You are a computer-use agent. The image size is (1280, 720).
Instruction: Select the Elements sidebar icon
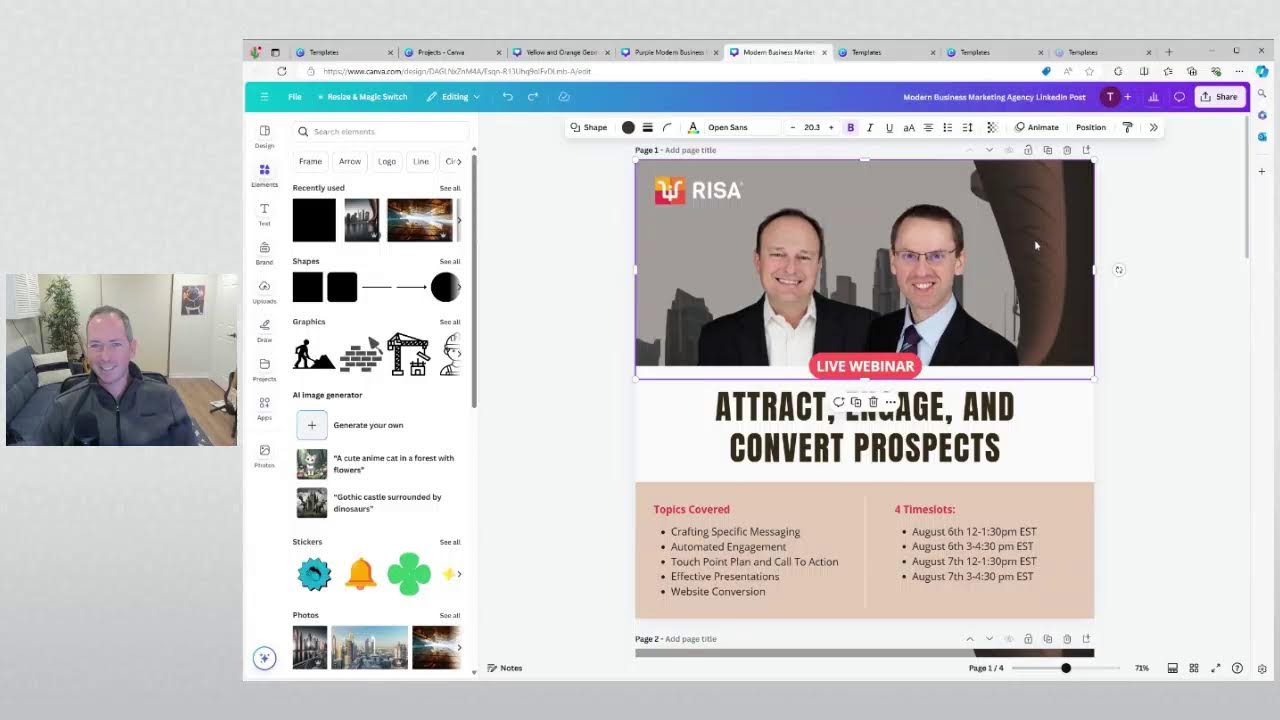(x=264, y=175)
